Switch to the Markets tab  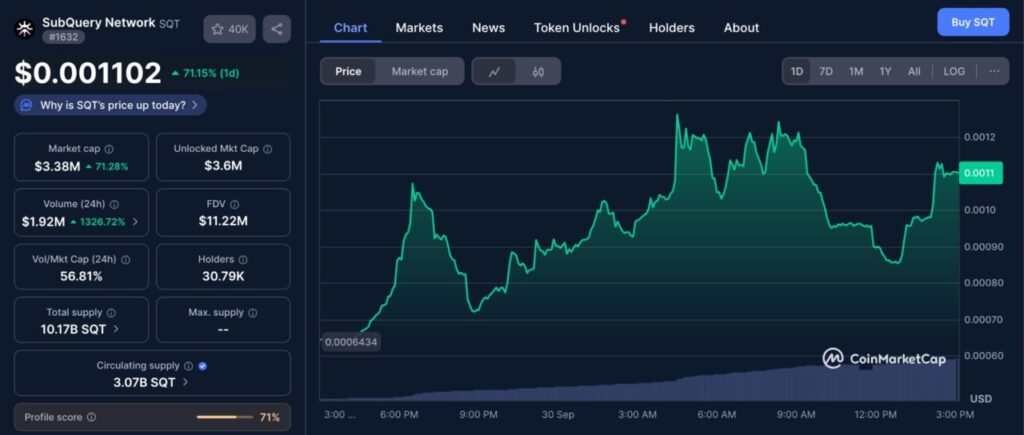(419, 28)
